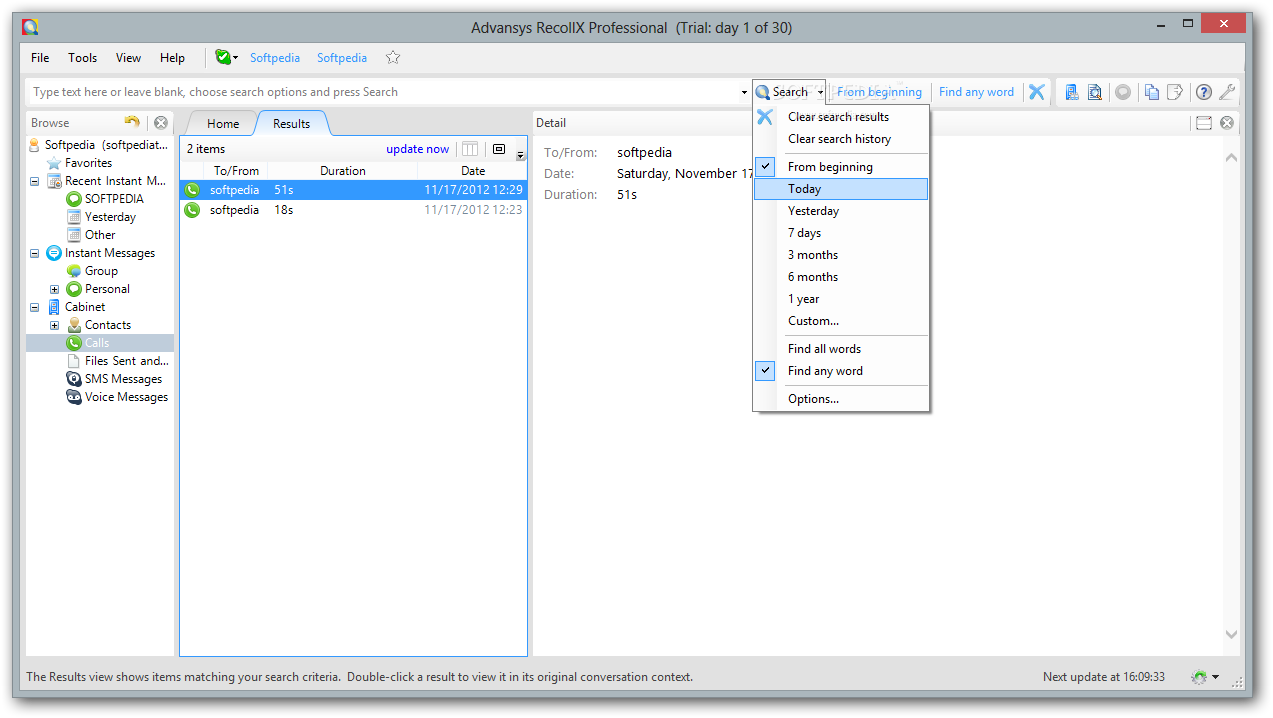
Task: Select Other under Recent Instant Messages
Action: coord(100,235)
